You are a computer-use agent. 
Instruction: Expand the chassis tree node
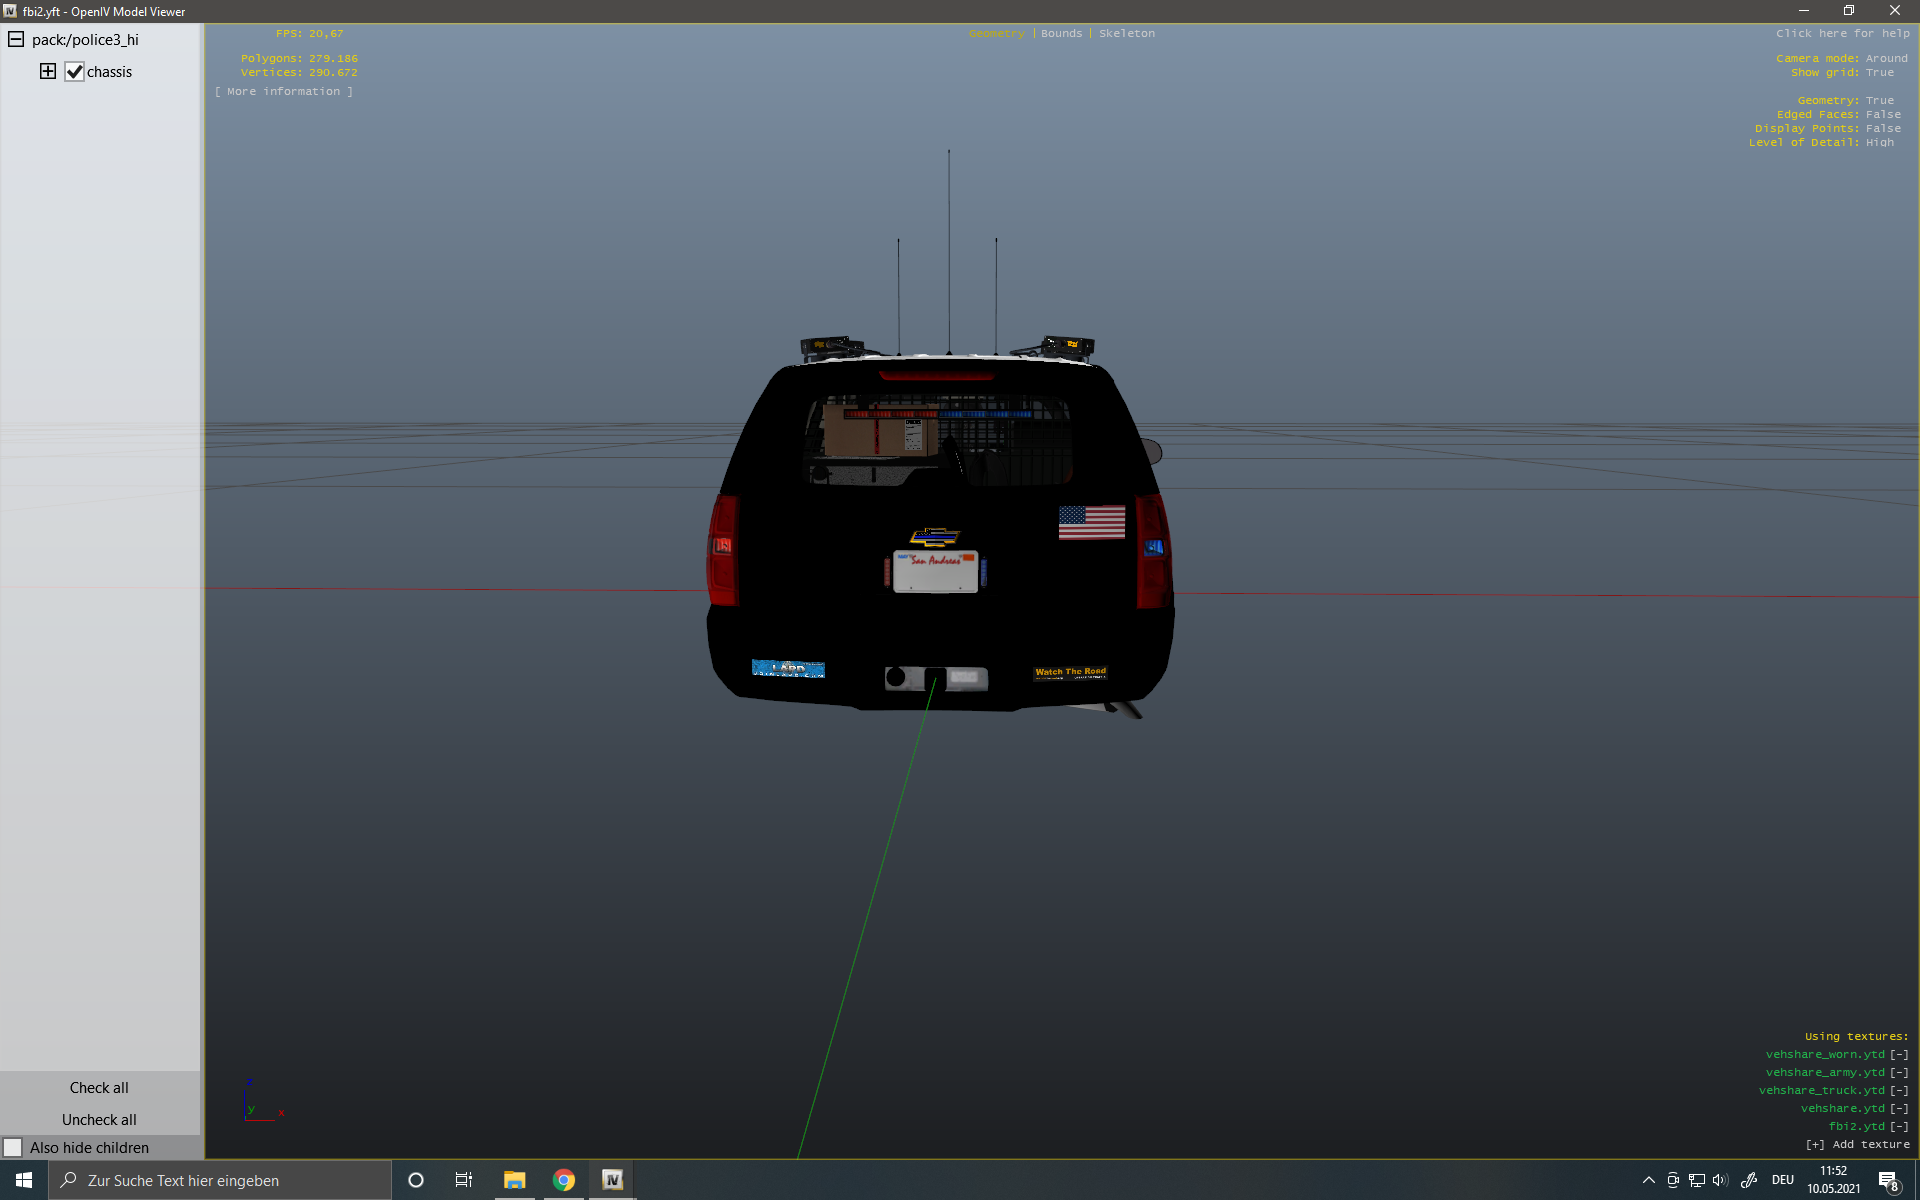click(47, 71)
